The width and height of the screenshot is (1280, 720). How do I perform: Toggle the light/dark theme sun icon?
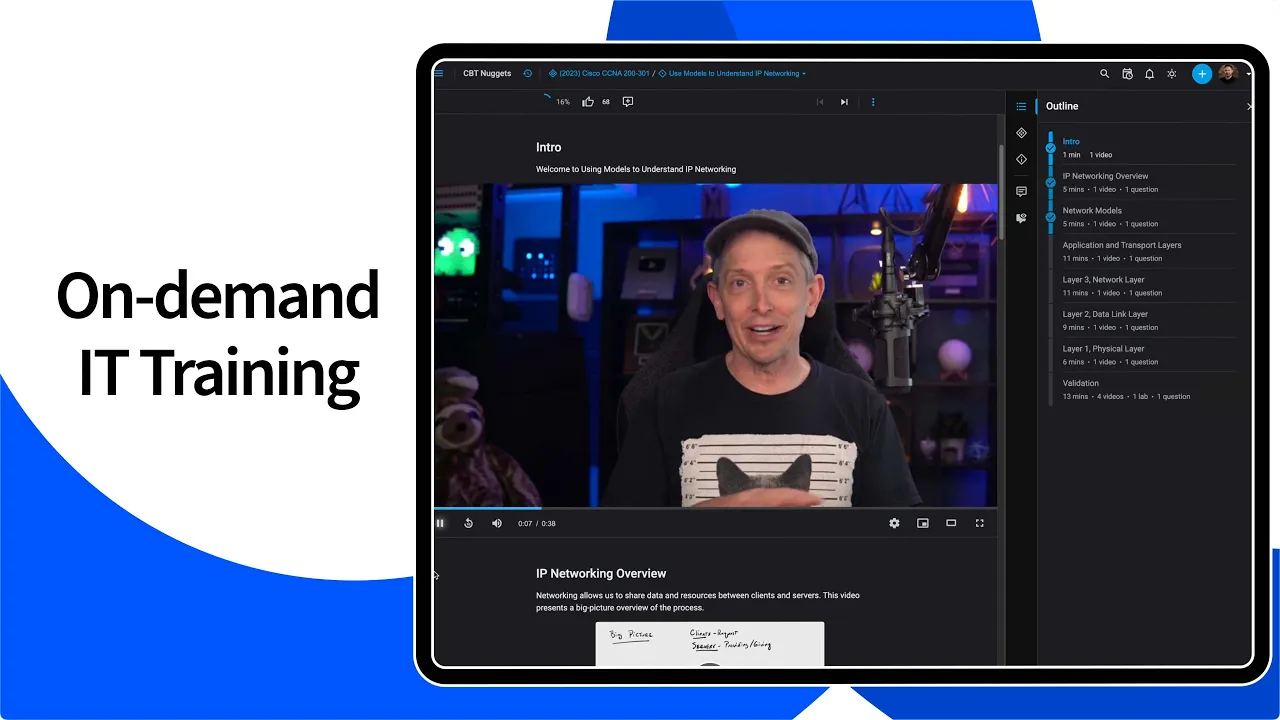tap(1172, 74)
